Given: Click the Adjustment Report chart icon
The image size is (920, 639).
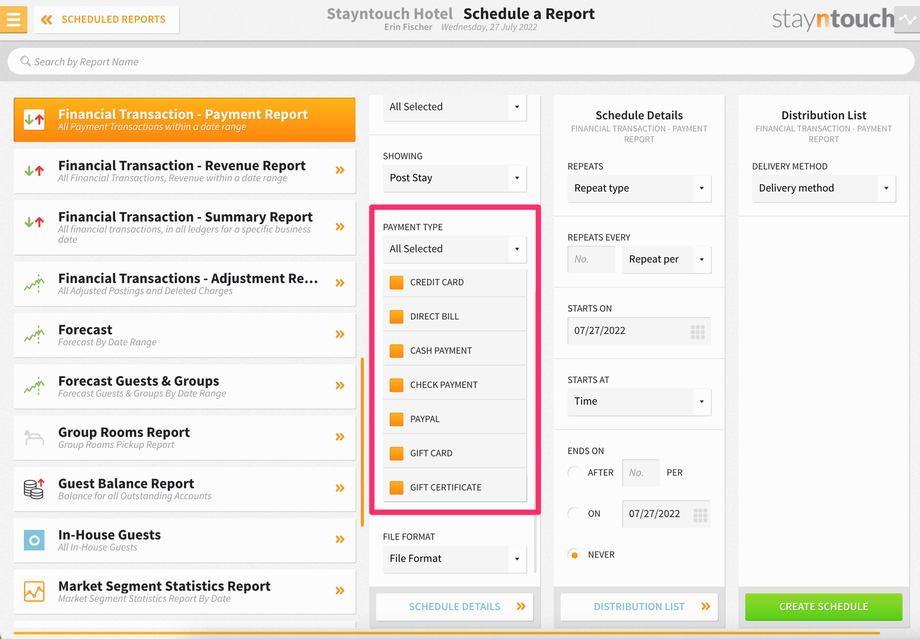Looking at the screenshot, I should pos(34,283).
